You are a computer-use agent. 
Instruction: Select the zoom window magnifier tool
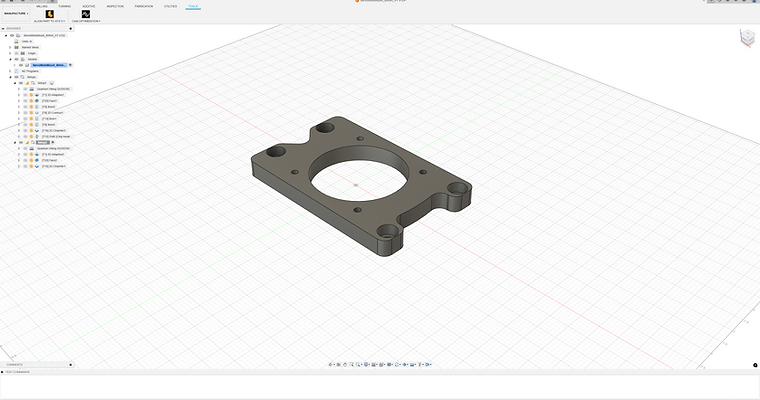pos(351,365)
